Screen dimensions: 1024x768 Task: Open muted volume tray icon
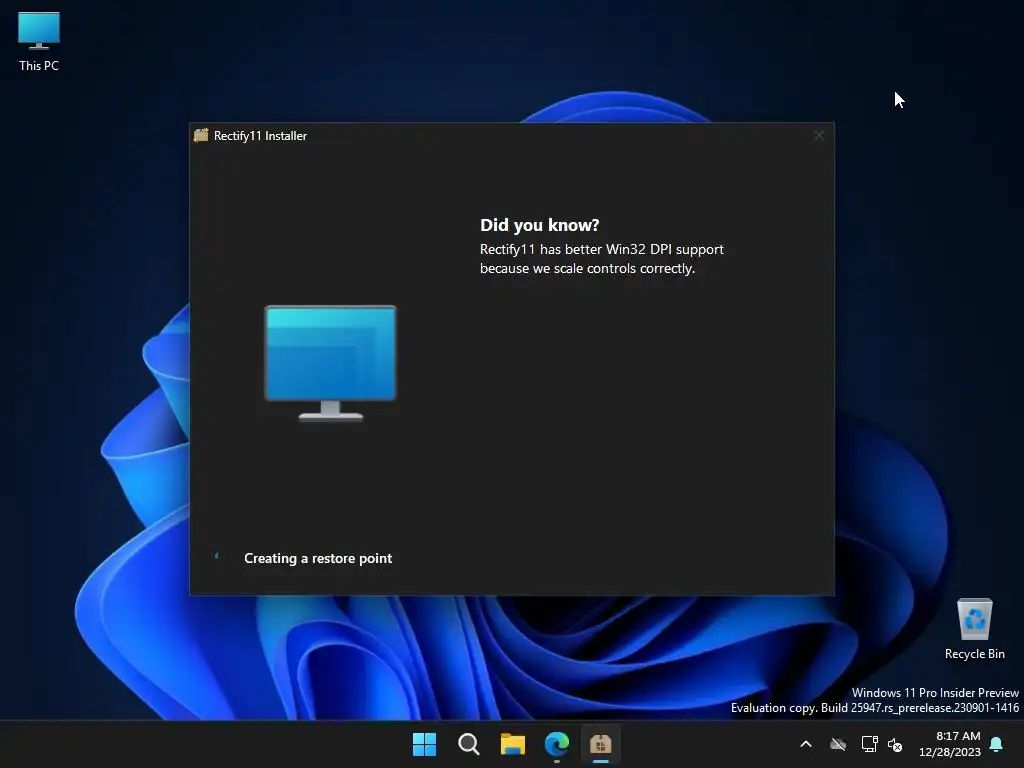point(895,744)
